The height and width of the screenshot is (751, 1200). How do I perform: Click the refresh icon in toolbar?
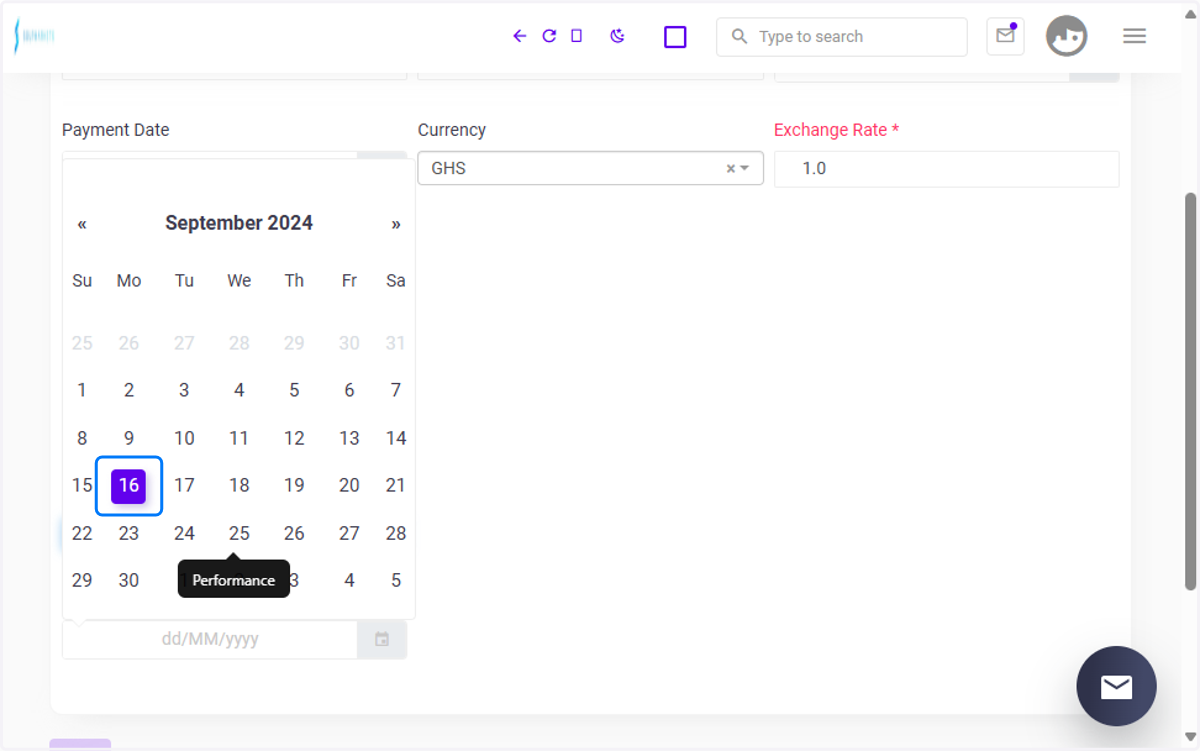pos(549,36)
